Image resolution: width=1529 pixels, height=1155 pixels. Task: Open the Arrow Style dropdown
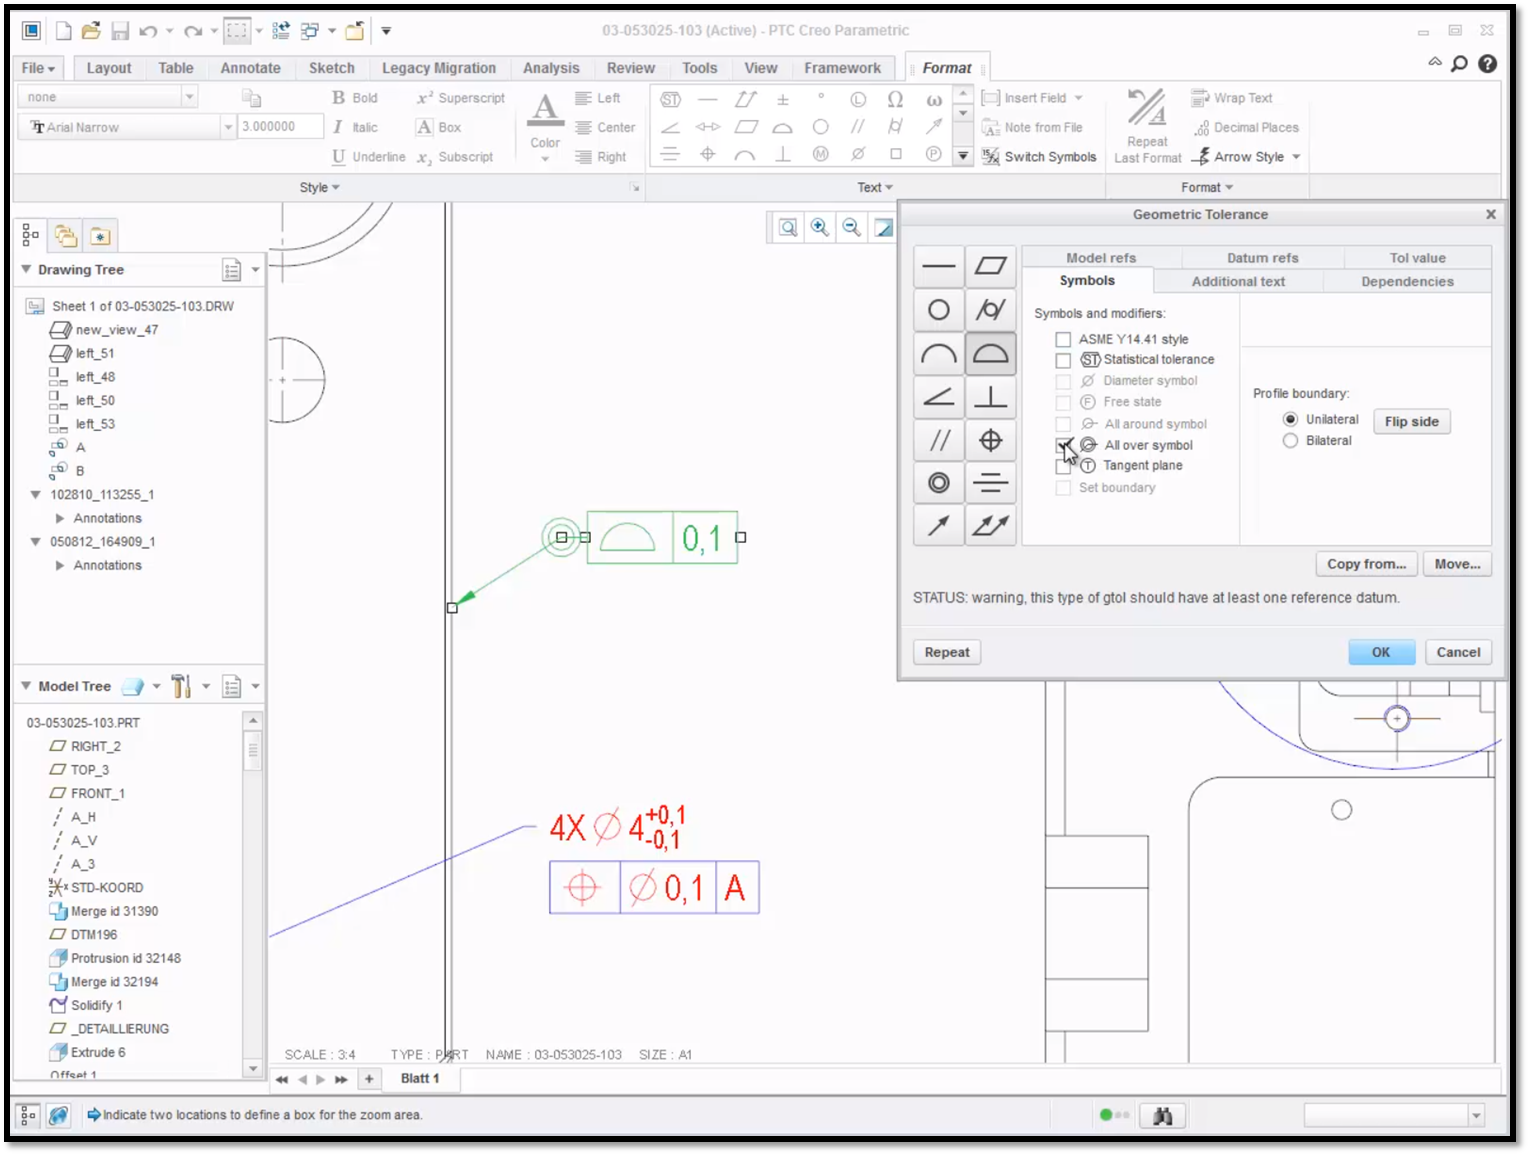click(1296, 157)
